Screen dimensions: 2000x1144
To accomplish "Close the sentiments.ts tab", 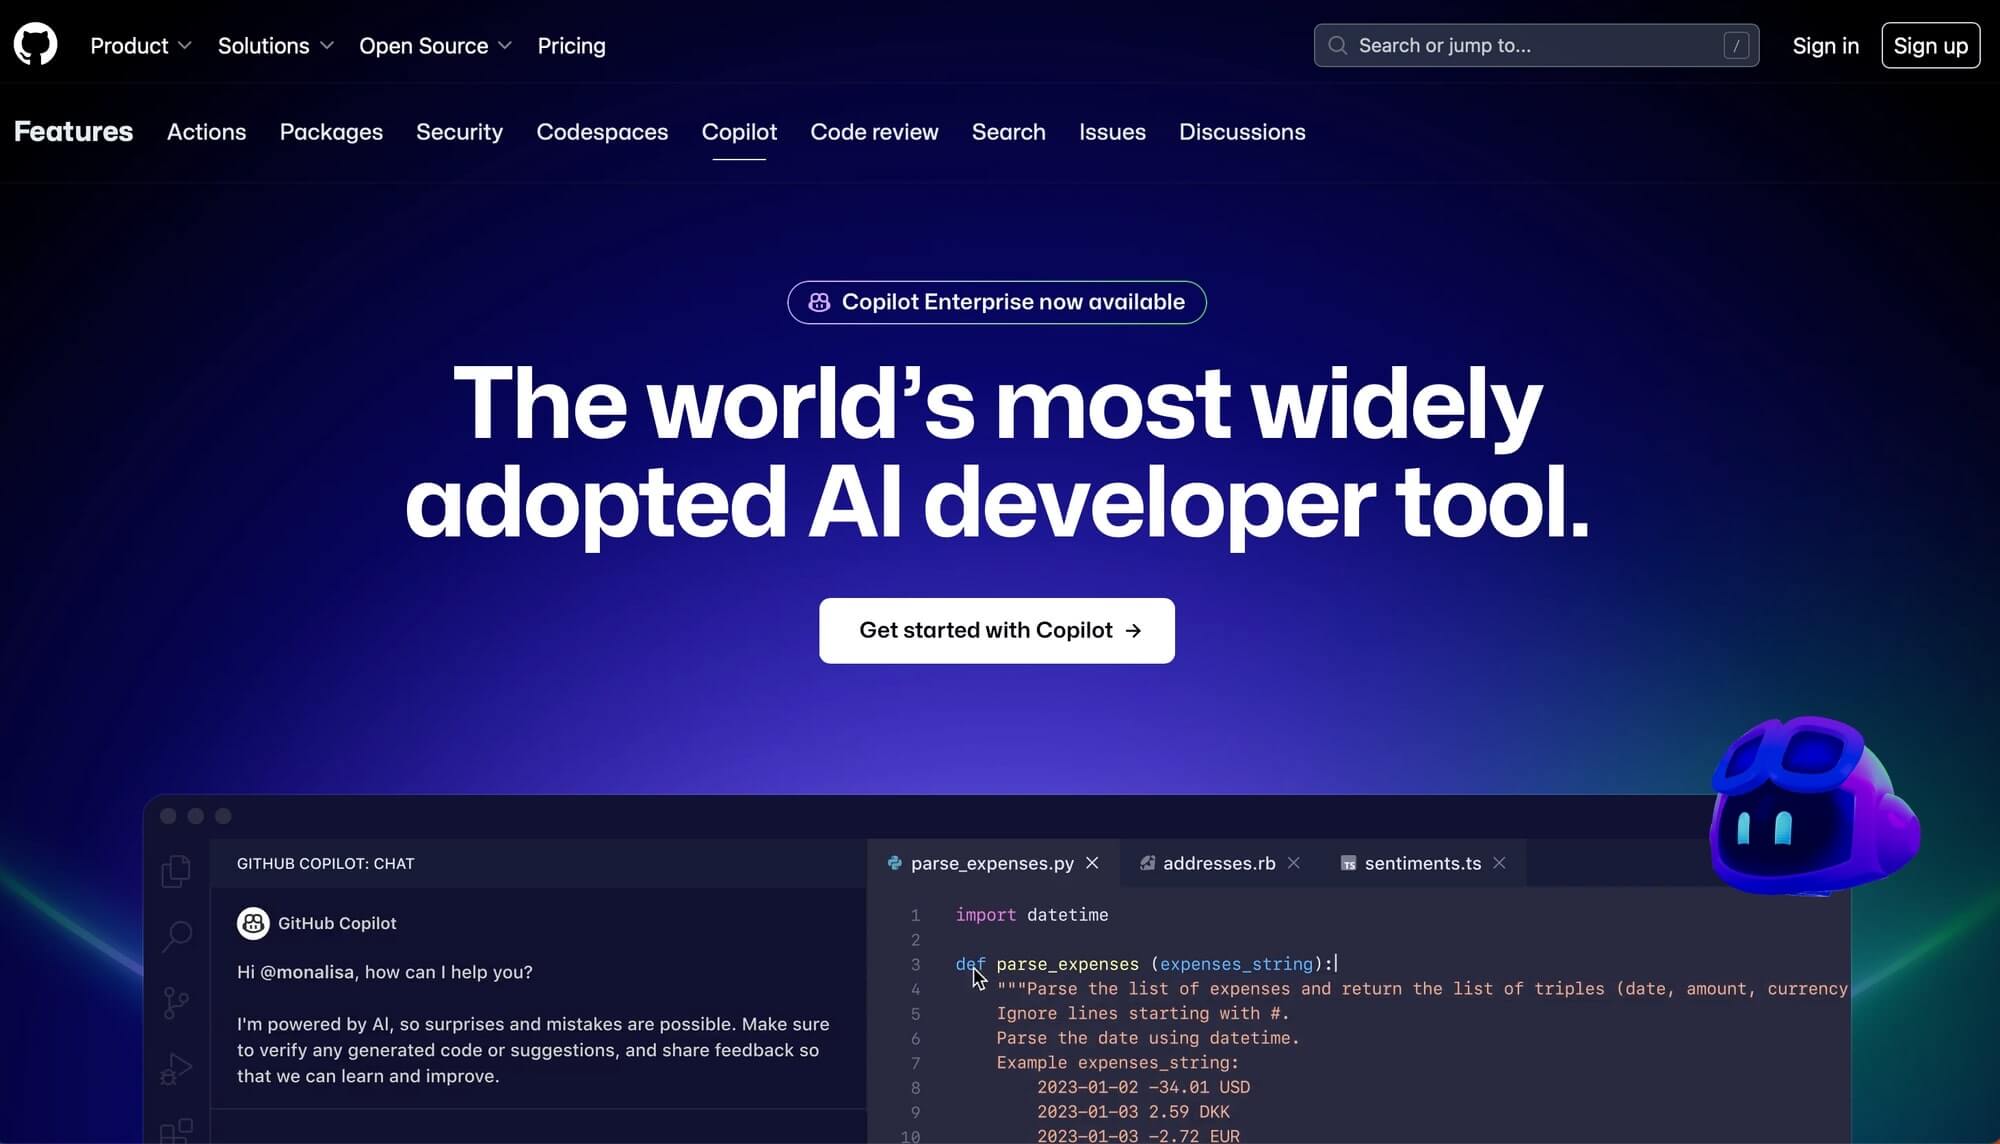I will pyautogui.click(x=1499, y=864).
